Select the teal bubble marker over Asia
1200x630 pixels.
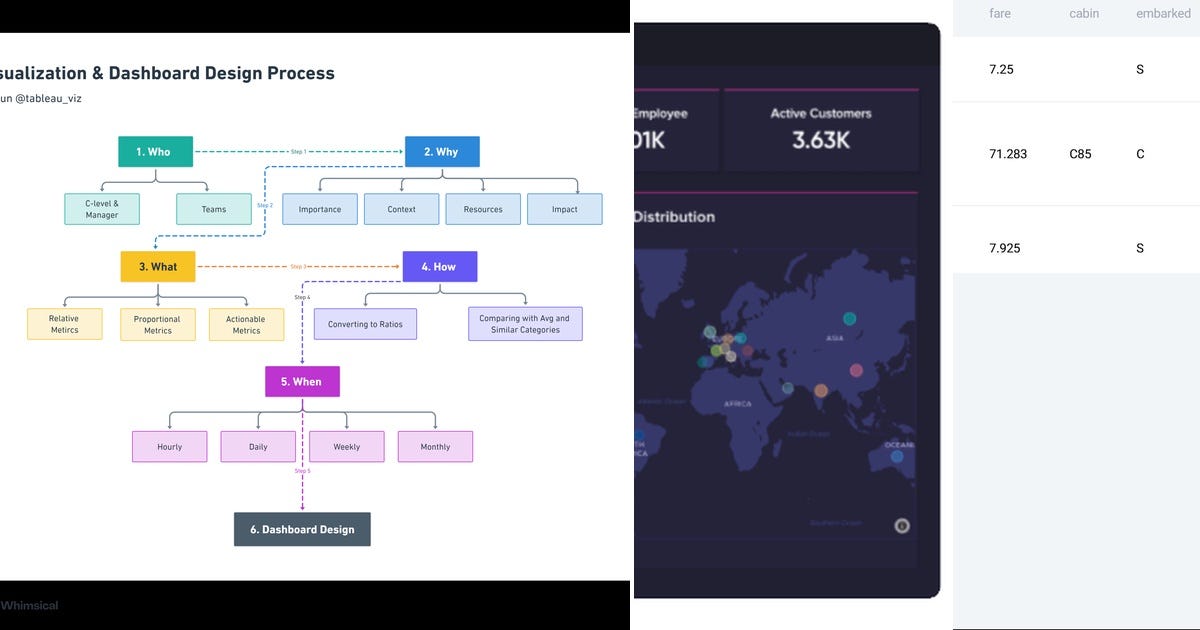coord(849,319)
